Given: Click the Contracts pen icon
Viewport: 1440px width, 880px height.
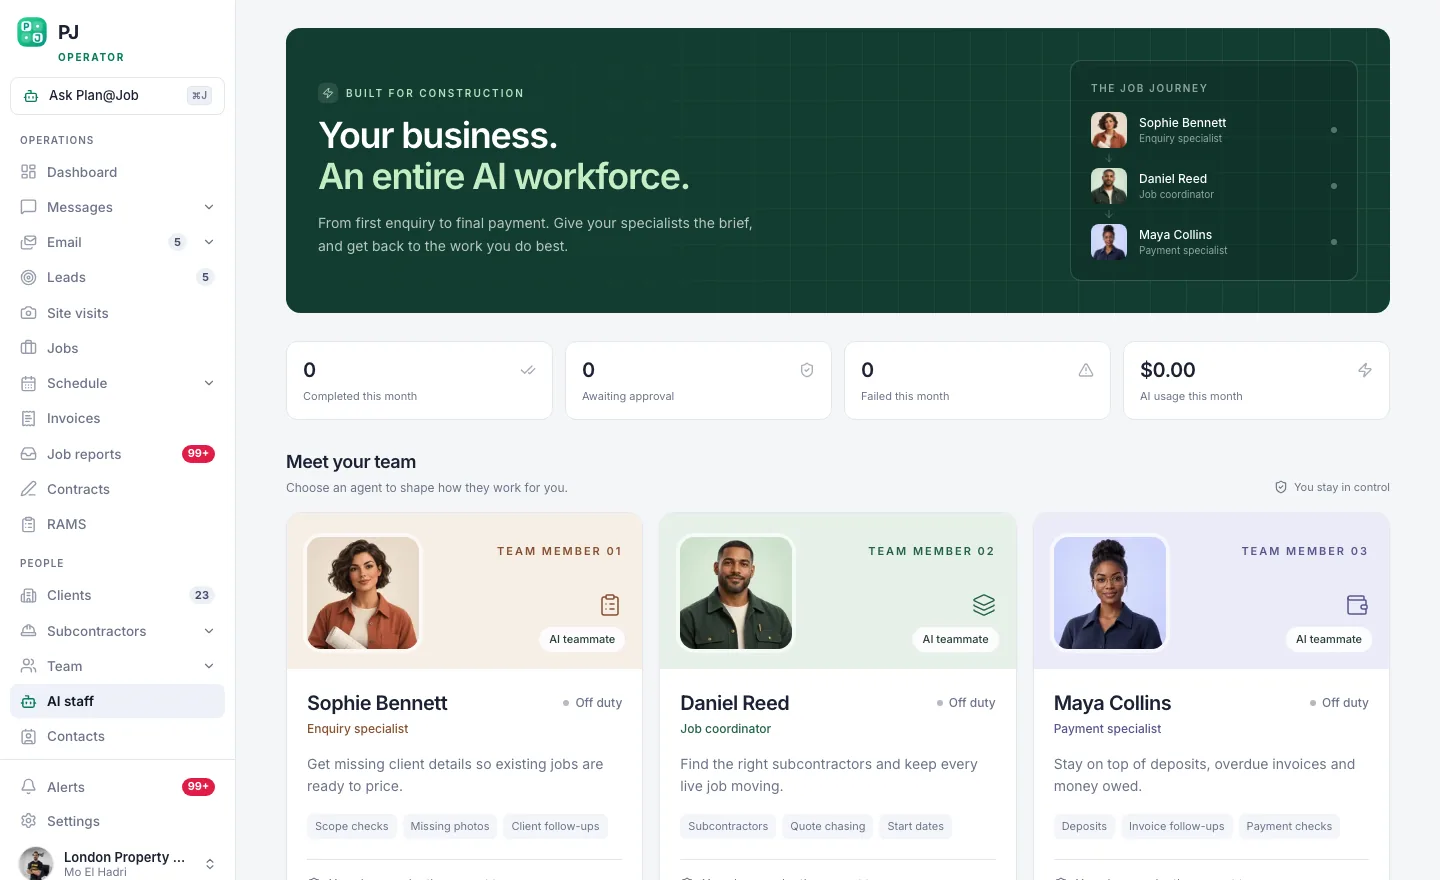Looking at the screenshot, I should pos(28,489).
